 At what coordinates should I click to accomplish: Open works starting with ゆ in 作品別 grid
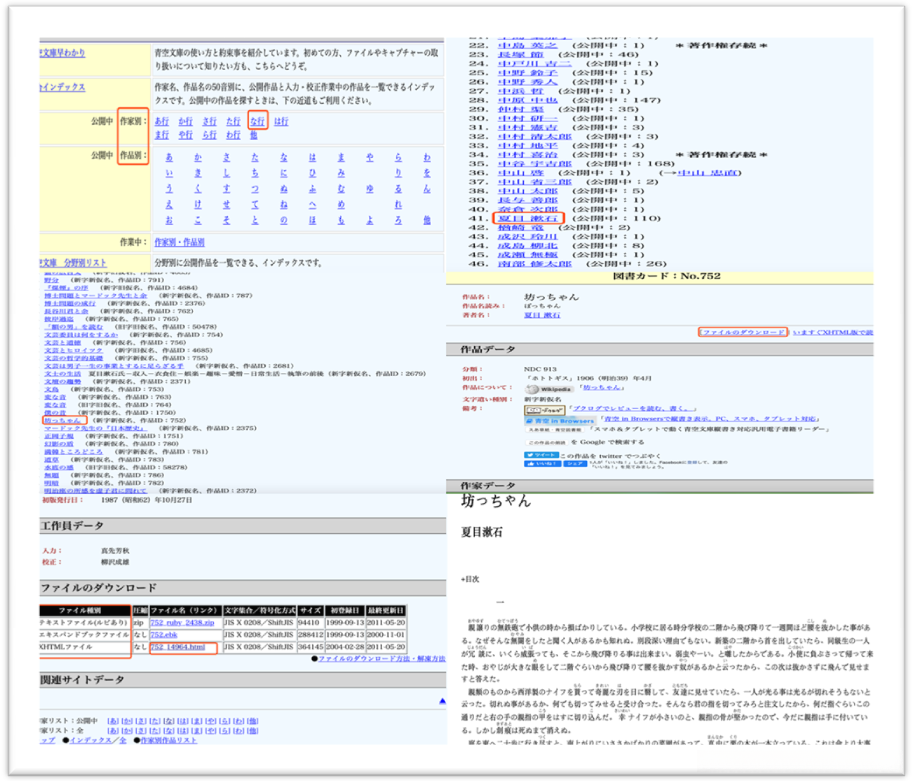pos(370,189)
